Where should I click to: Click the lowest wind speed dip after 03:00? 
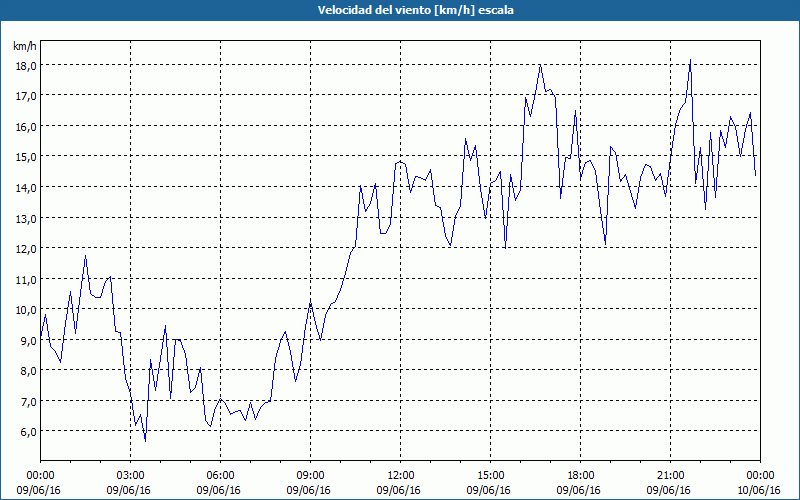pyautogui.click(x=145, y=441)
